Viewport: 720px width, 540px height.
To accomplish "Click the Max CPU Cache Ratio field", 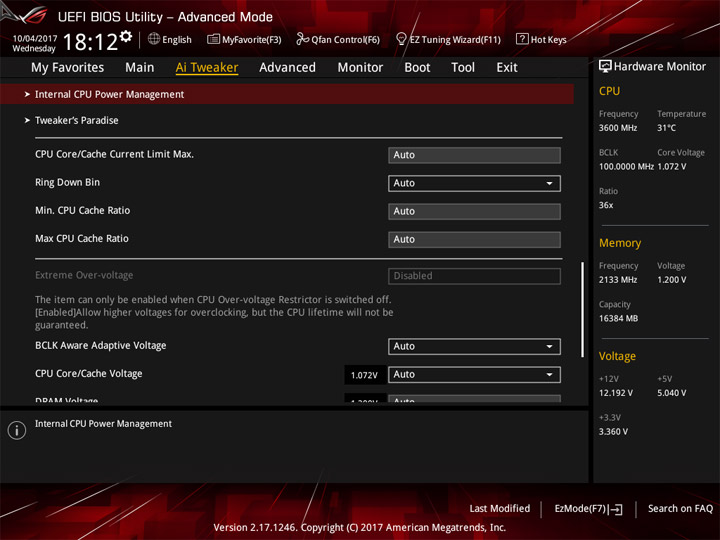I will [474, 239].
